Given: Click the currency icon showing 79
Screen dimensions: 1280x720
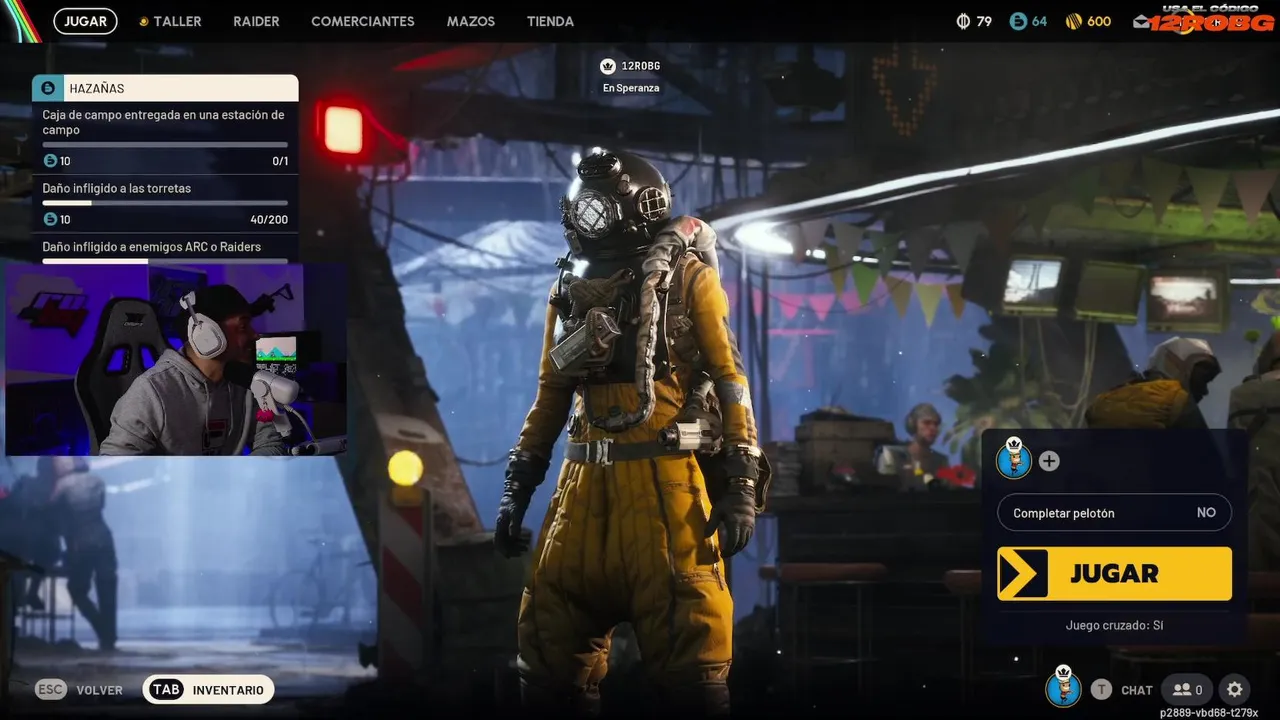Looking at the screenshot, I should coord(964,21).
